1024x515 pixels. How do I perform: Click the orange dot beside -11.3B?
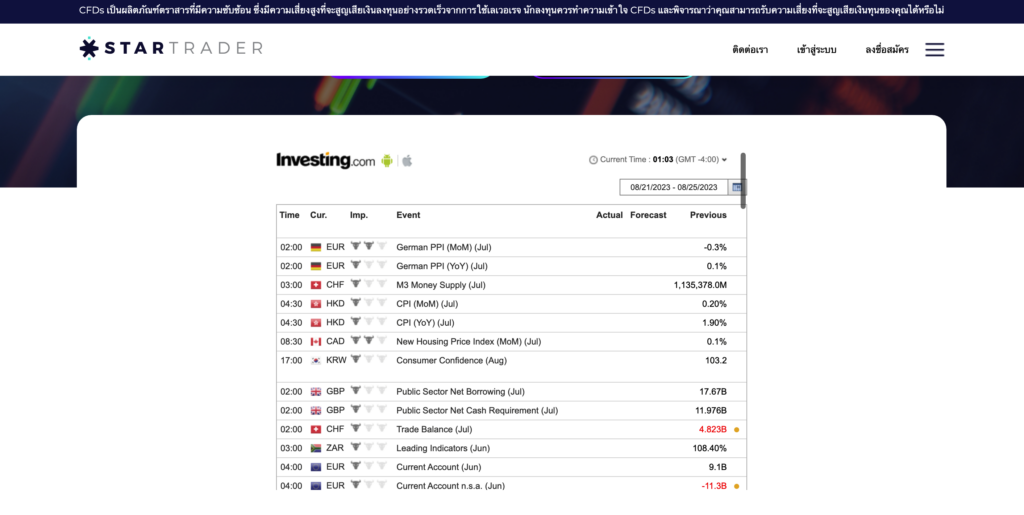pyautogui.click(x=737, y=486)
